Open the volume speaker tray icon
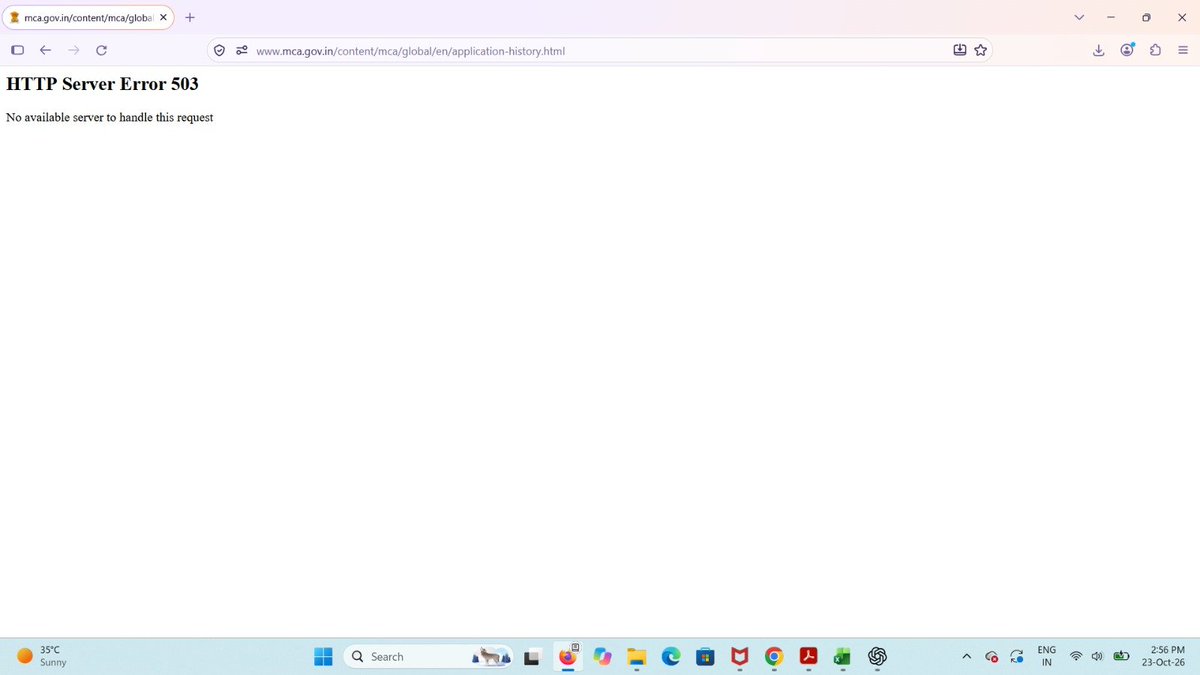1200x675 pixels. tap(1097, 657)
